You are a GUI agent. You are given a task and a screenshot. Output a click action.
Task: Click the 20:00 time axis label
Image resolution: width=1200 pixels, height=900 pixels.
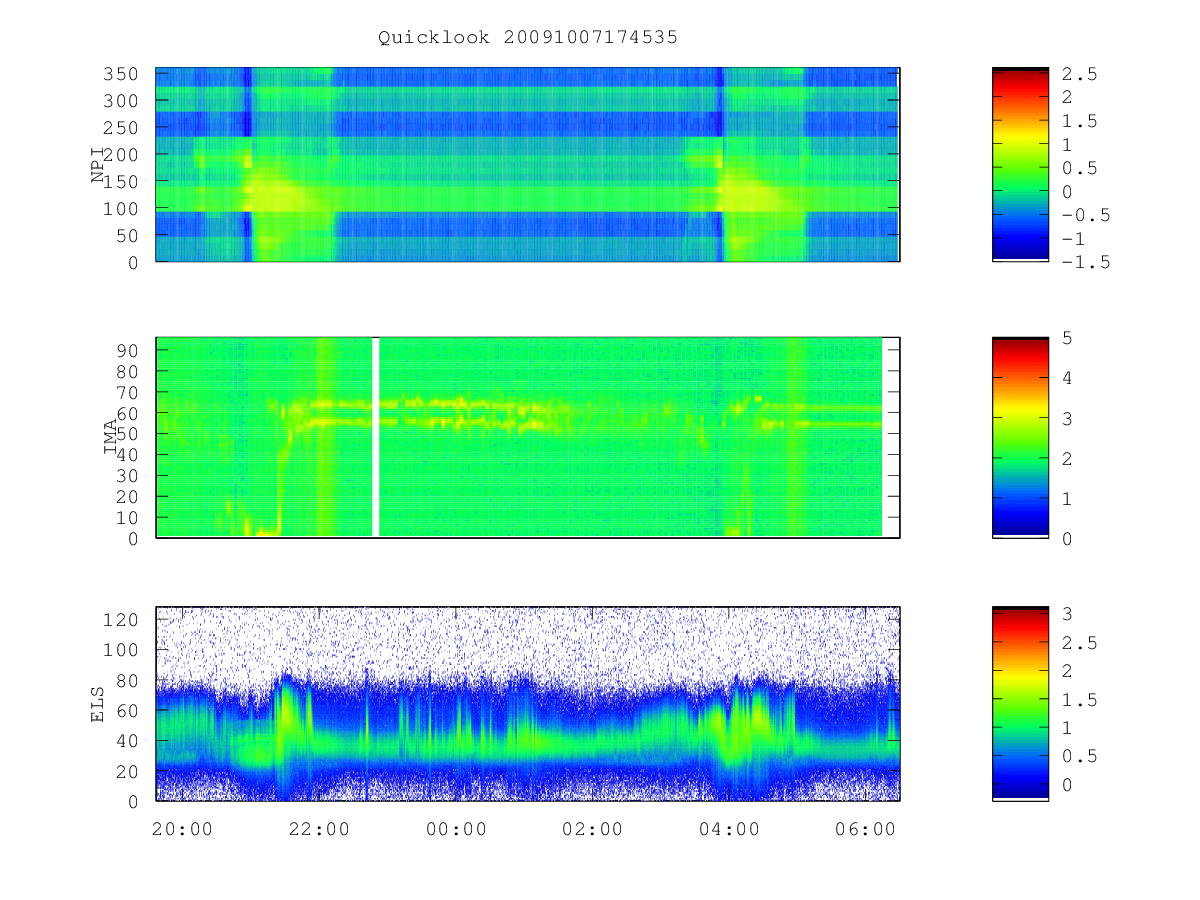tap(183, 829)
